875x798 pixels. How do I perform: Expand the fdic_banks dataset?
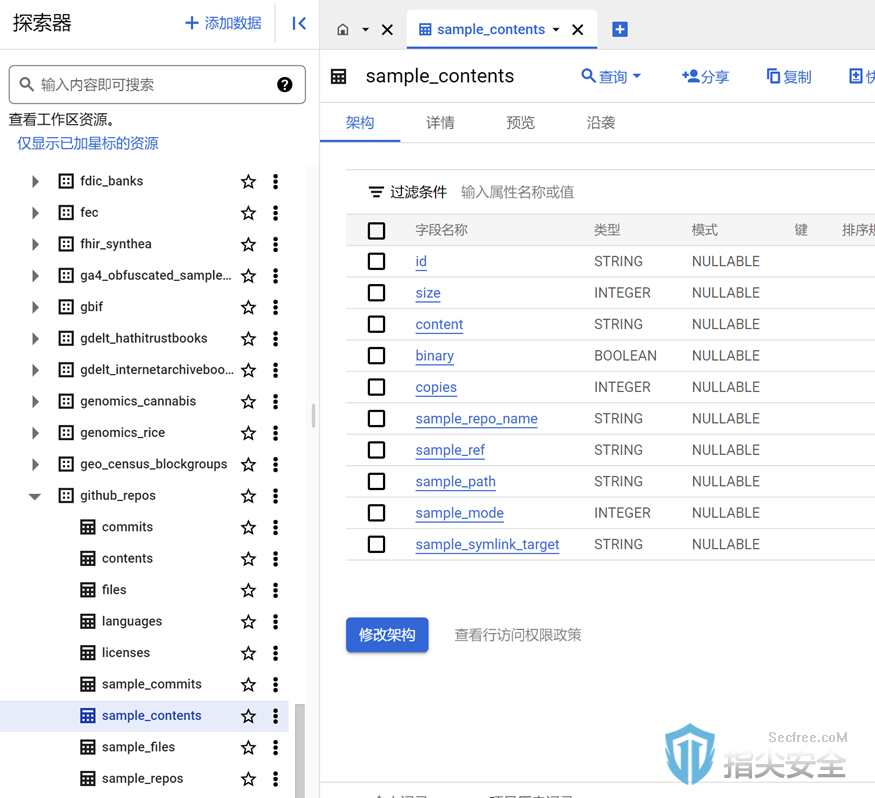(x=35, y=181)
